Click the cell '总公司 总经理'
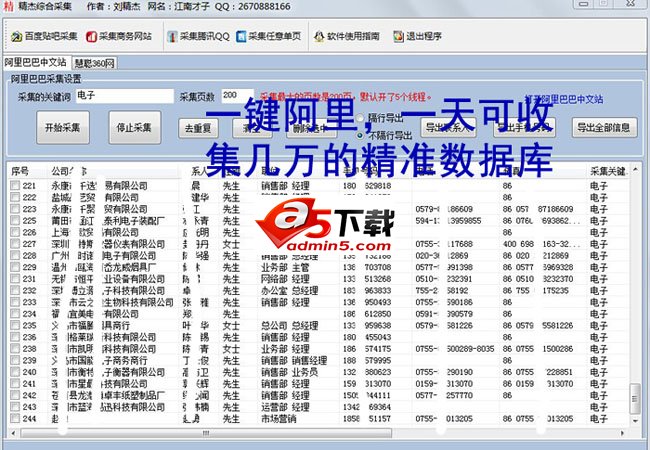This screenshot has width=650, height=450. click(x=290, y=326)
